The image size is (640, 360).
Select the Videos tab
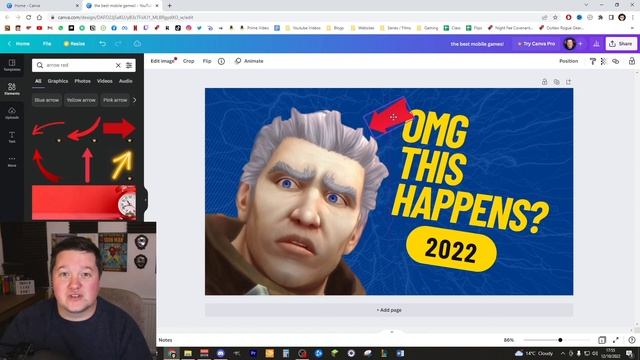(104, 81)
